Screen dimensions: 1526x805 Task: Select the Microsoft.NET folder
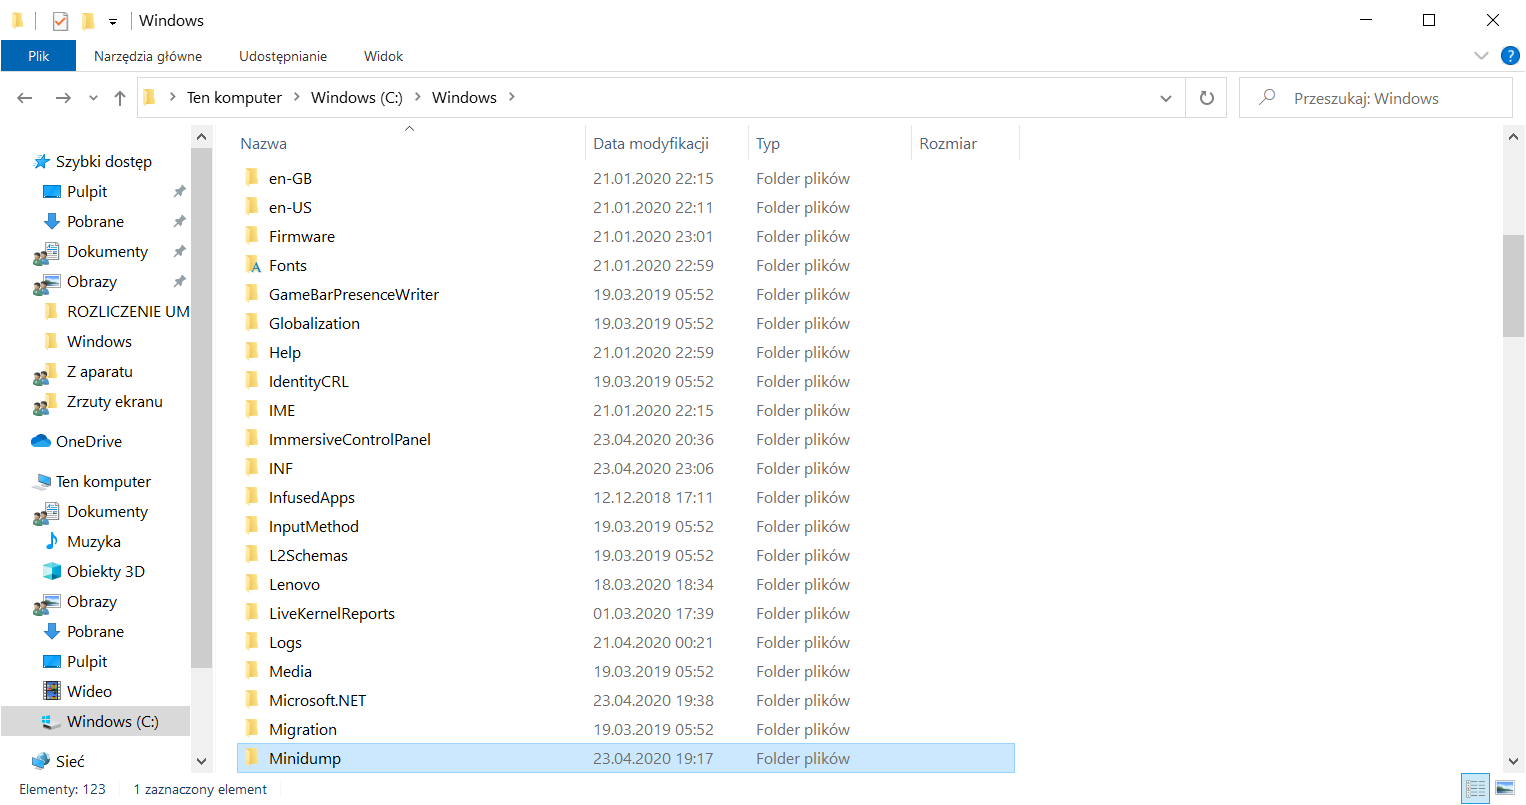pos(625,700)
